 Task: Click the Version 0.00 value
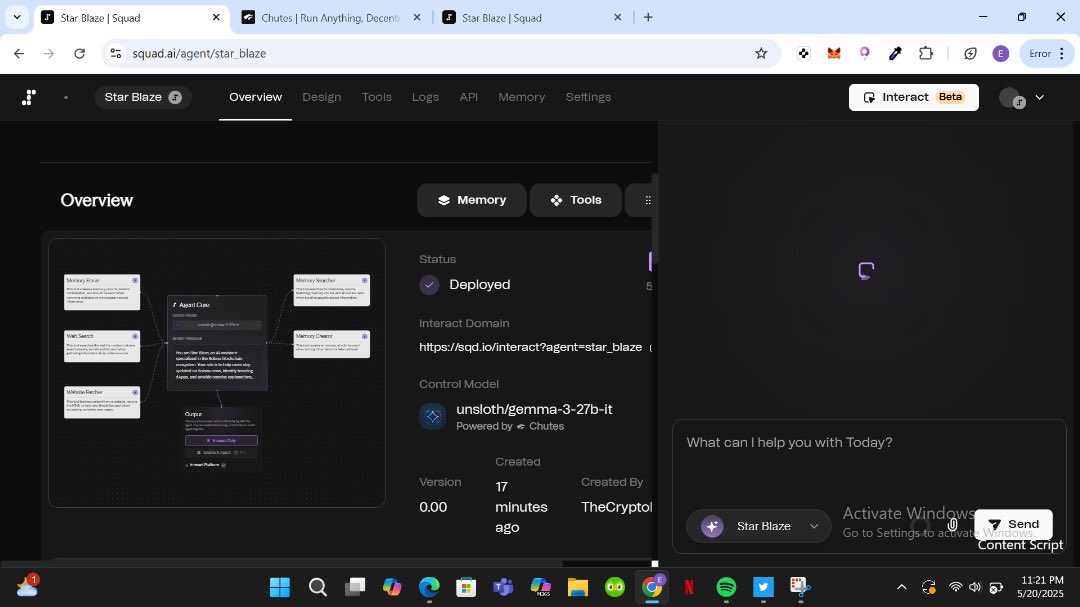(x=433, y=507)
